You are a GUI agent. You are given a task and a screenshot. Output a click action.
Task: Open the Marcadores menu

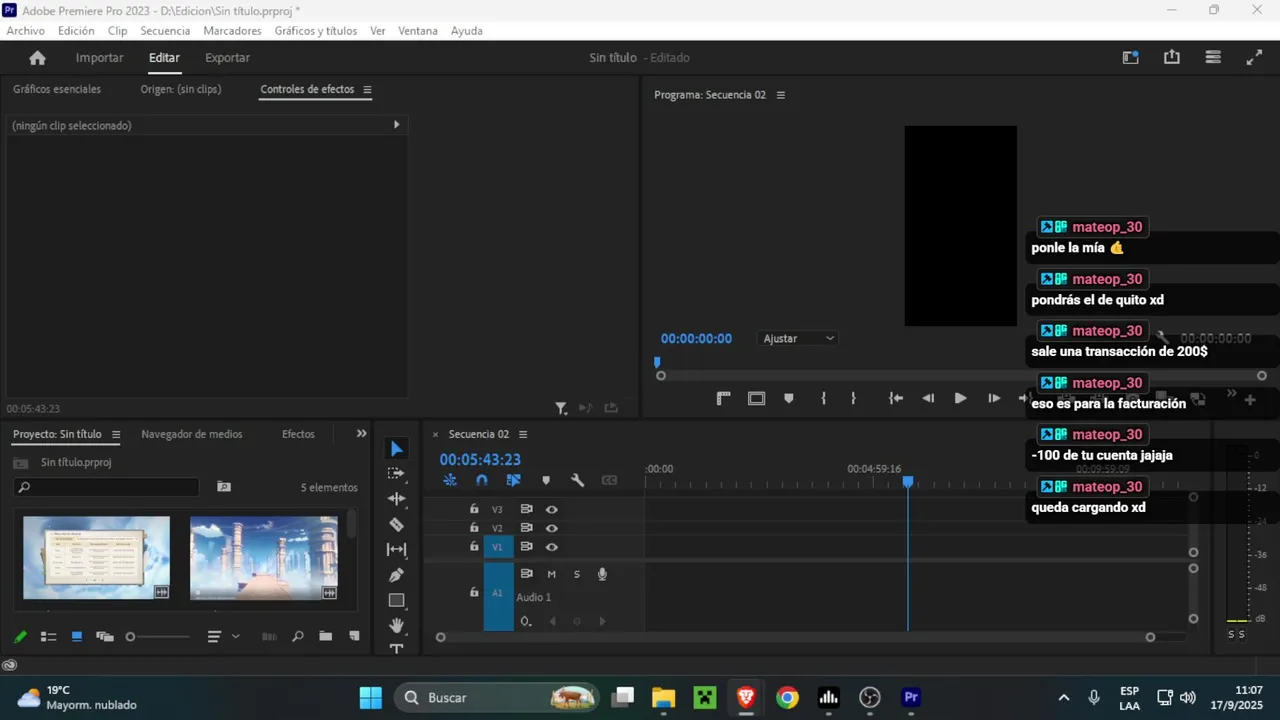click(x=232, y=31)
